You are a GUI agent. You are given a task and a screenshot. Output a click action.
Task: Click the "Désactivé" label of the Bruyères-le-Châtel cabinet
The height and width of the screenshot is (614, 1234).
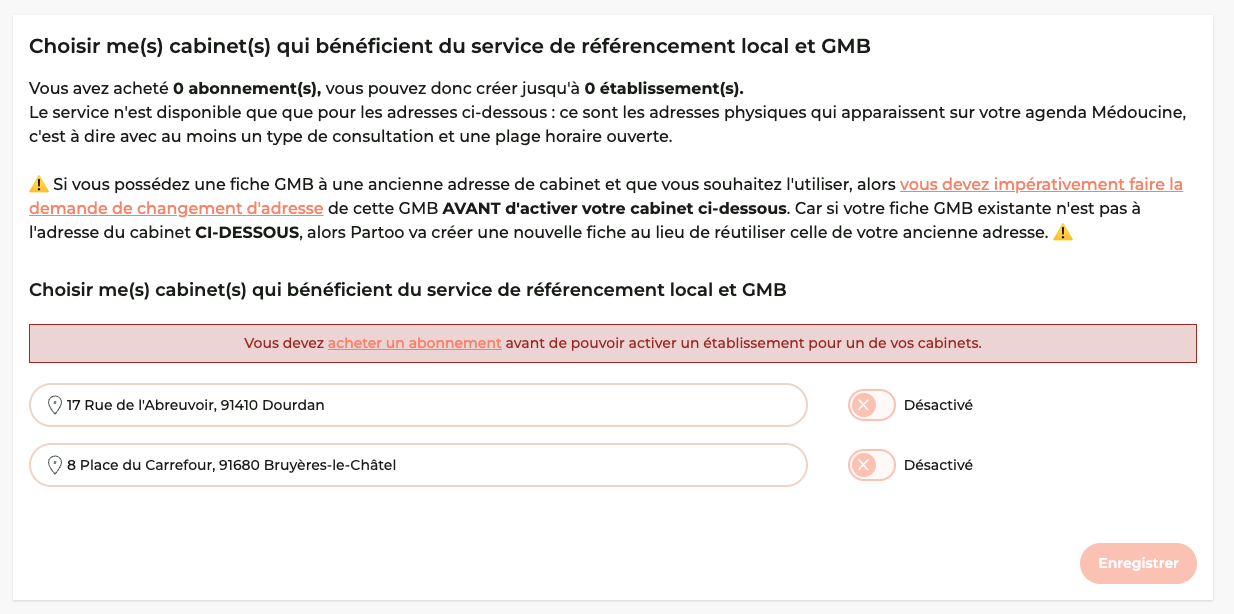pyautogui.click(x=938, y=465)
